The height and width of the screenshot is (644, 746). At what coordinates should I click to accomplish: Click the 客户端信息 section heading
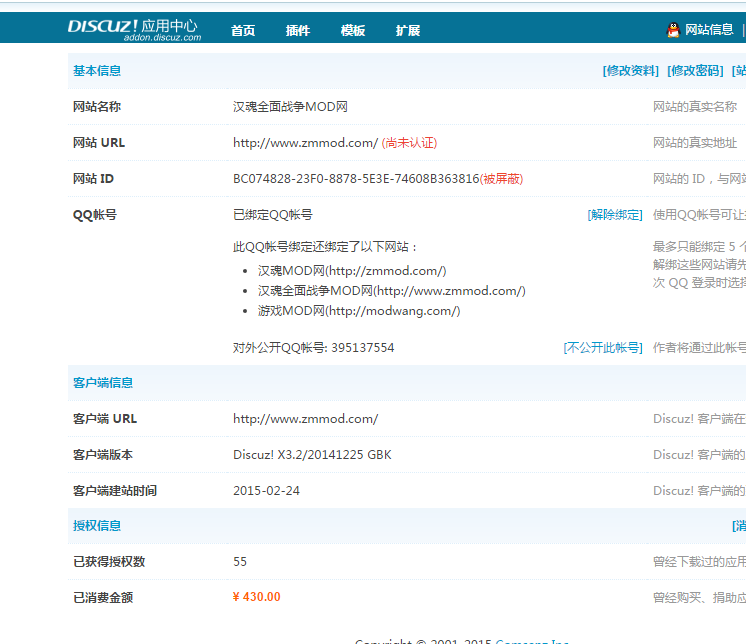point(103,383)
